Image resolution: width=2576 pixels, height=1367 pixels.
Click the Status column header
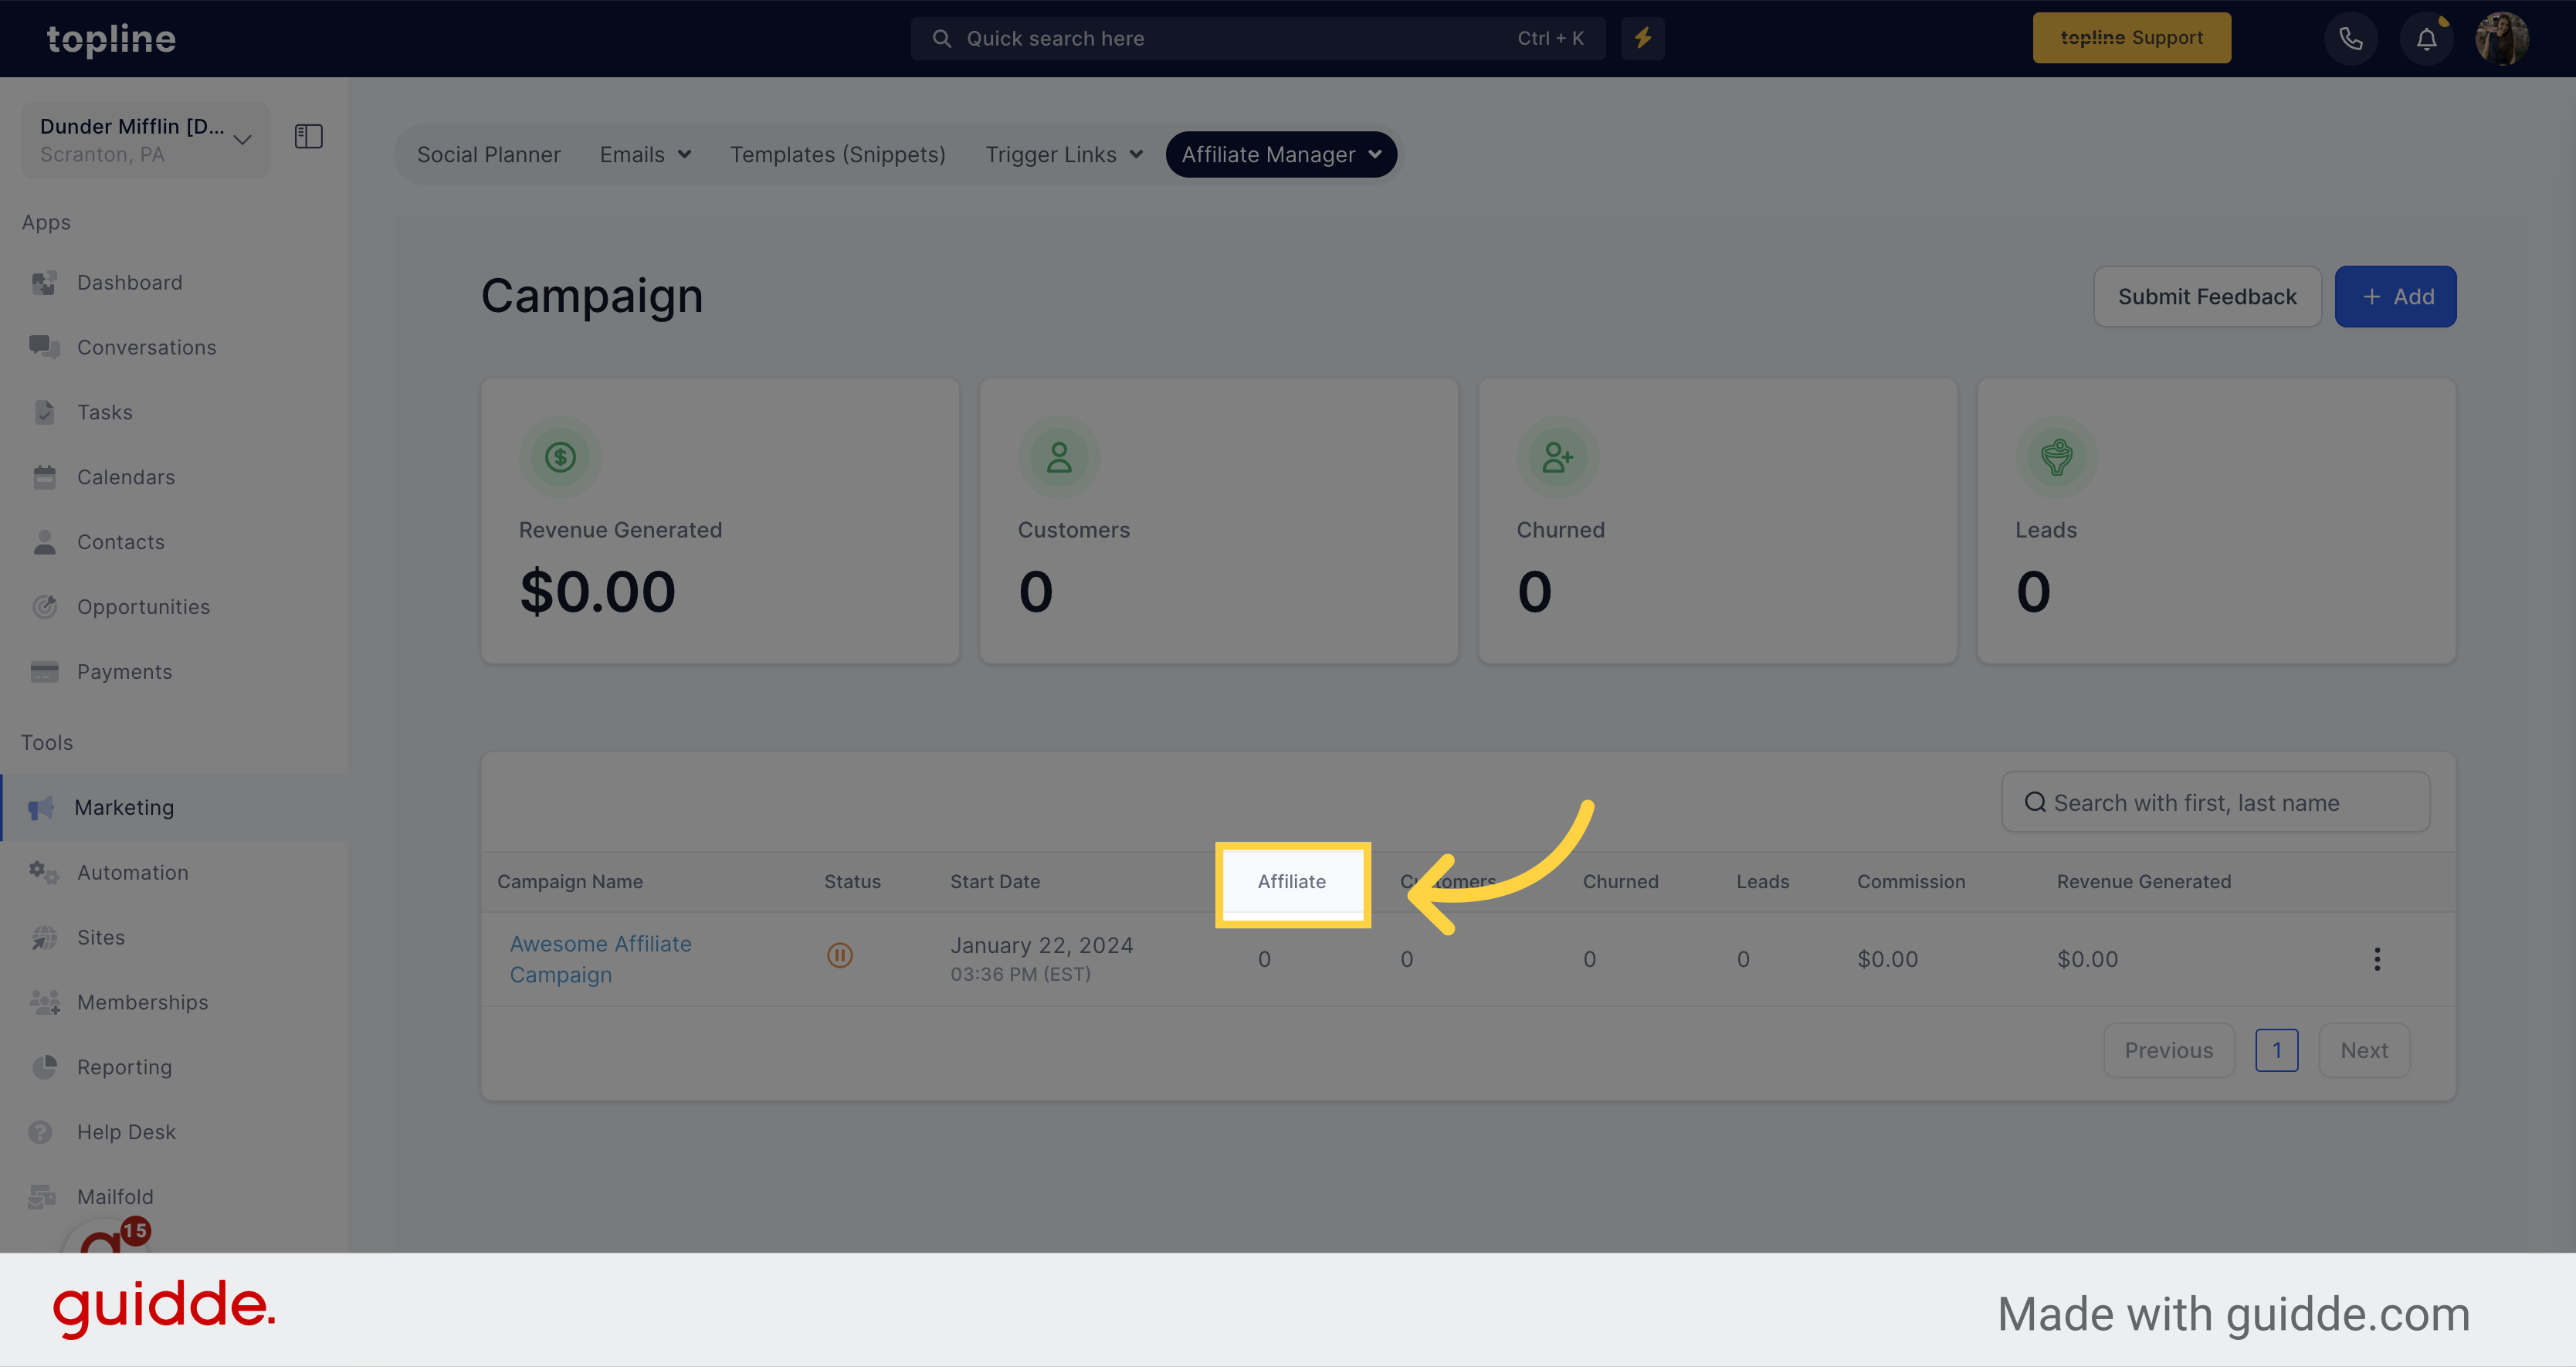(x=852, y=882)
